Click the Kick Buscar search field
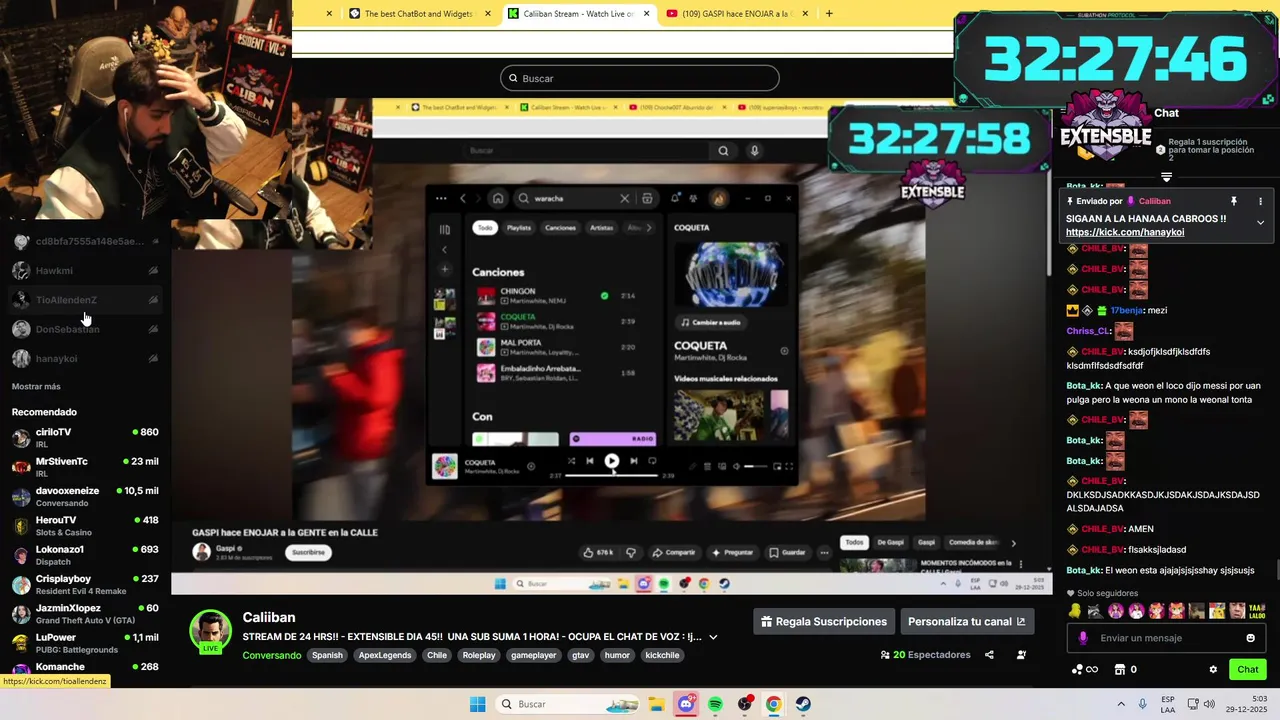Image resolution: width=1280 pixels, height=720 pixels. (640, 78)
